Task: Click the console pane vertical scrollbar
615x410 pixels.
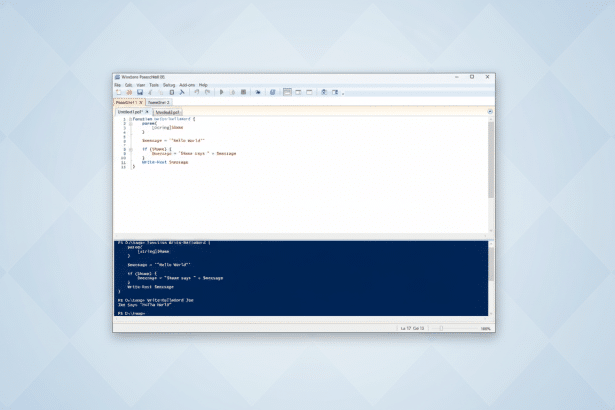Action: pos(491,264)
